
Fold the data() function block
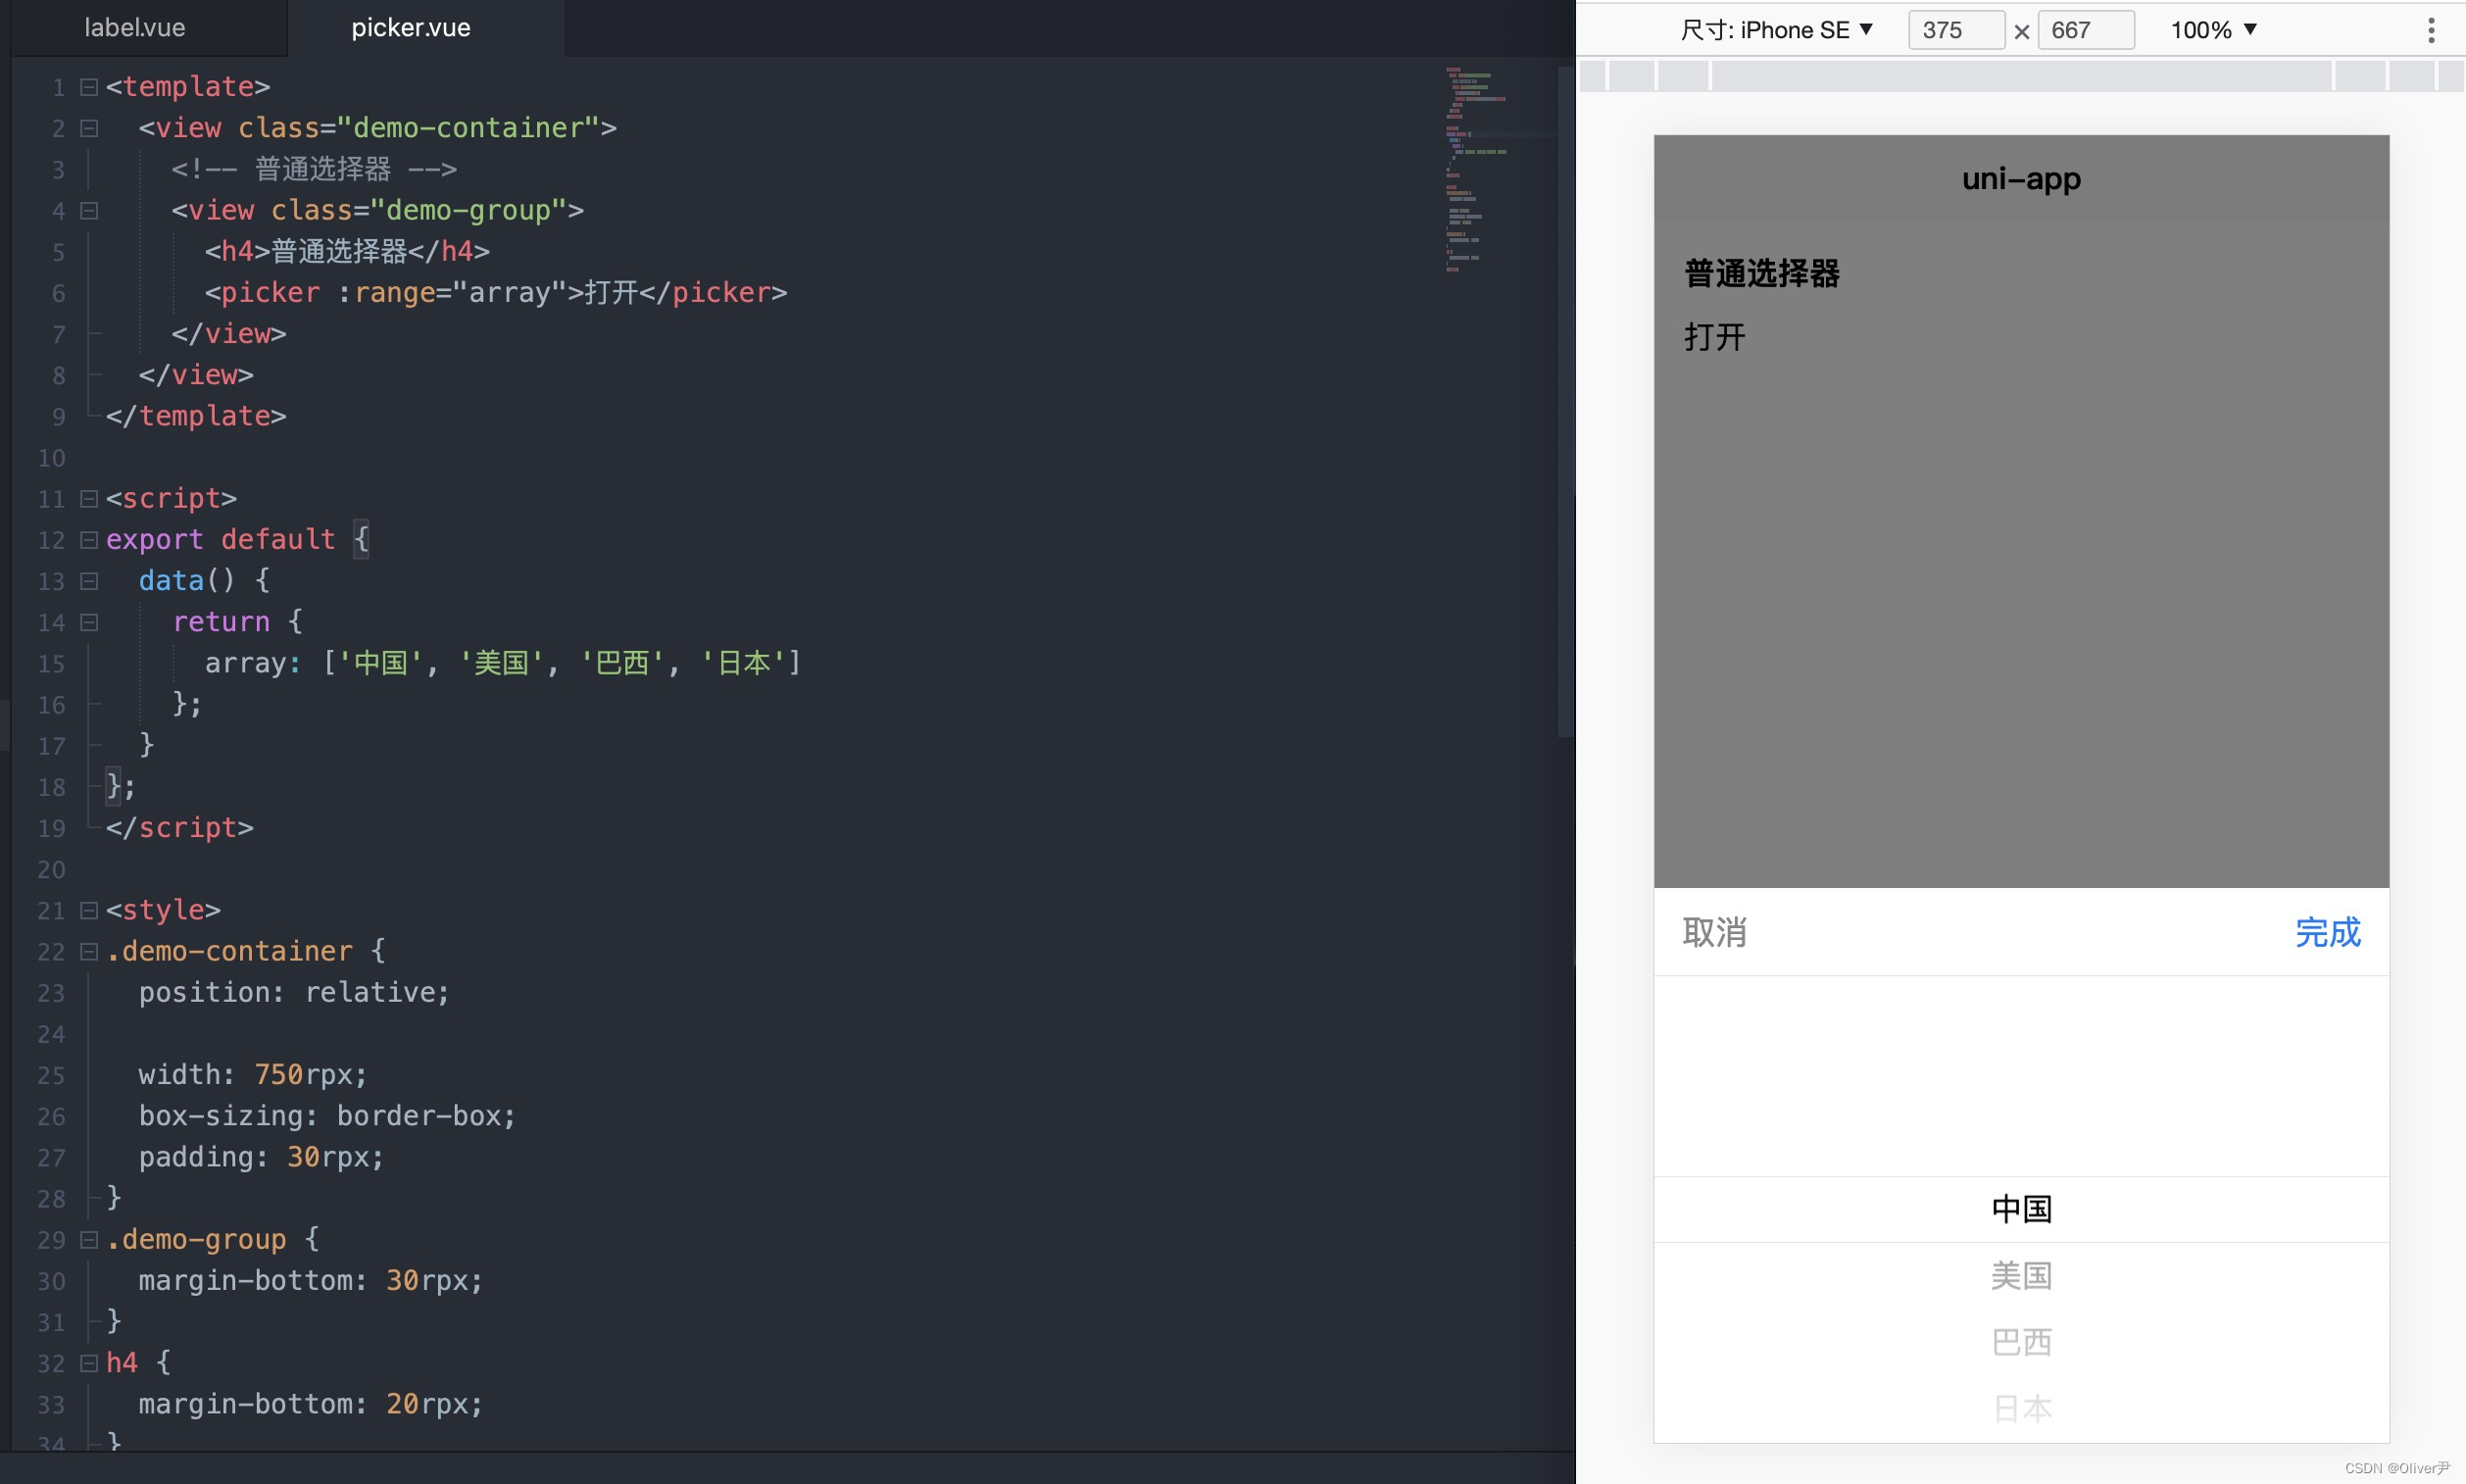coord(89,581)
